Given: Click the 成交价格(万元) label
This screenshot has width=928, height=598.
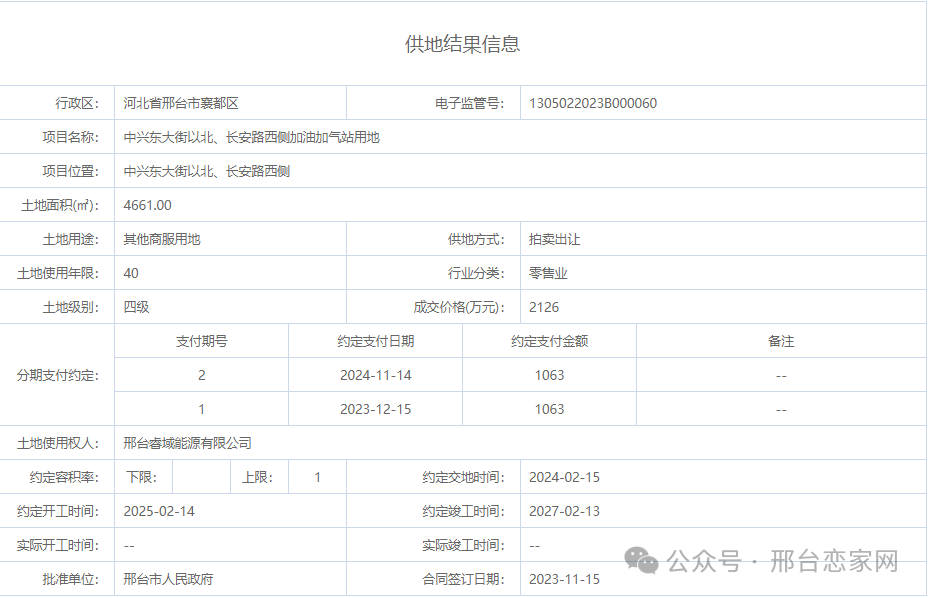Looking at the screenshot, I should pyautogui.click(x=459, y=307).
